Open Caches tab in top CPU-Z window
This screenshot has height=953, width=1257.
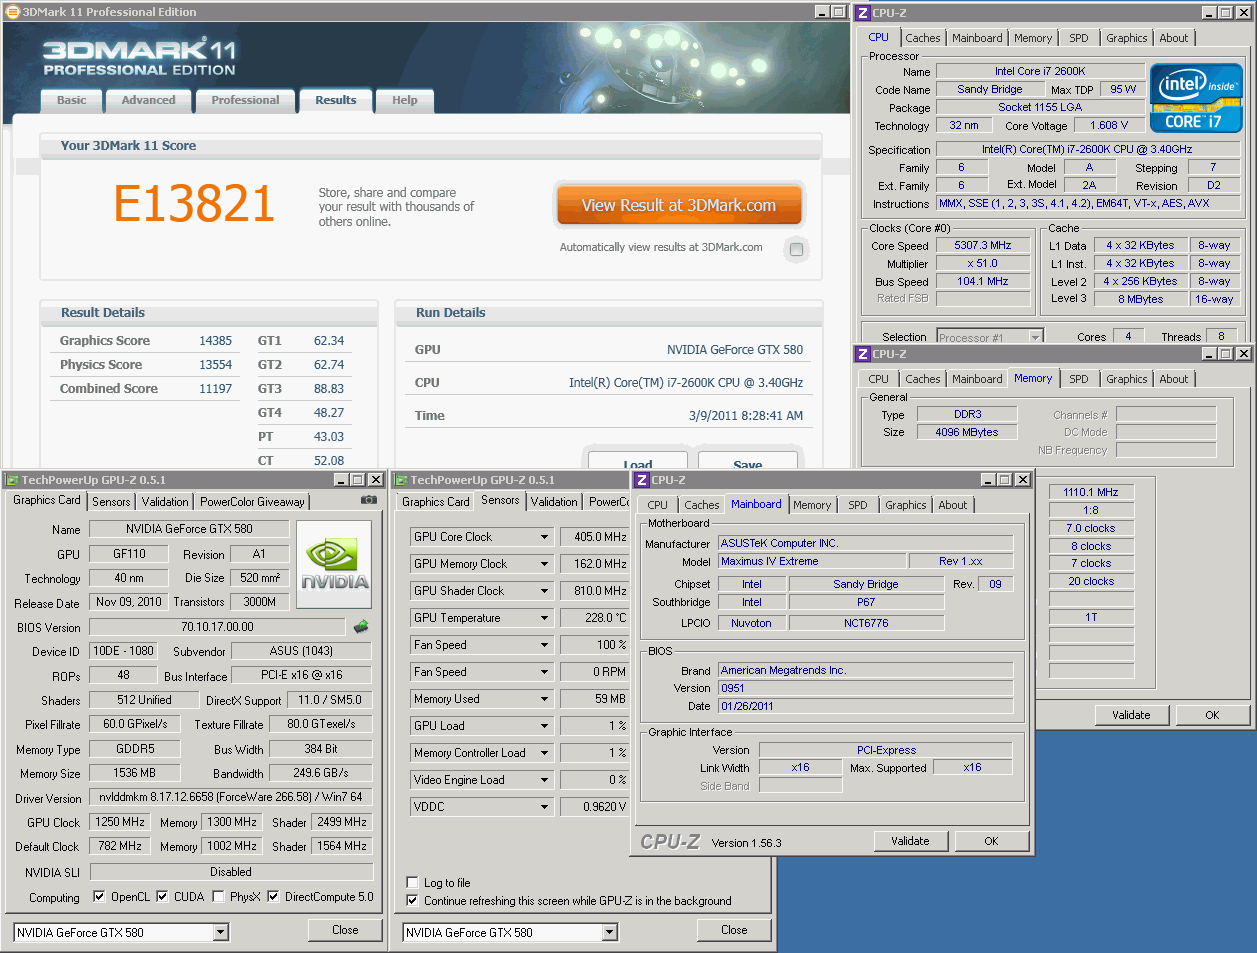point(923,38)
